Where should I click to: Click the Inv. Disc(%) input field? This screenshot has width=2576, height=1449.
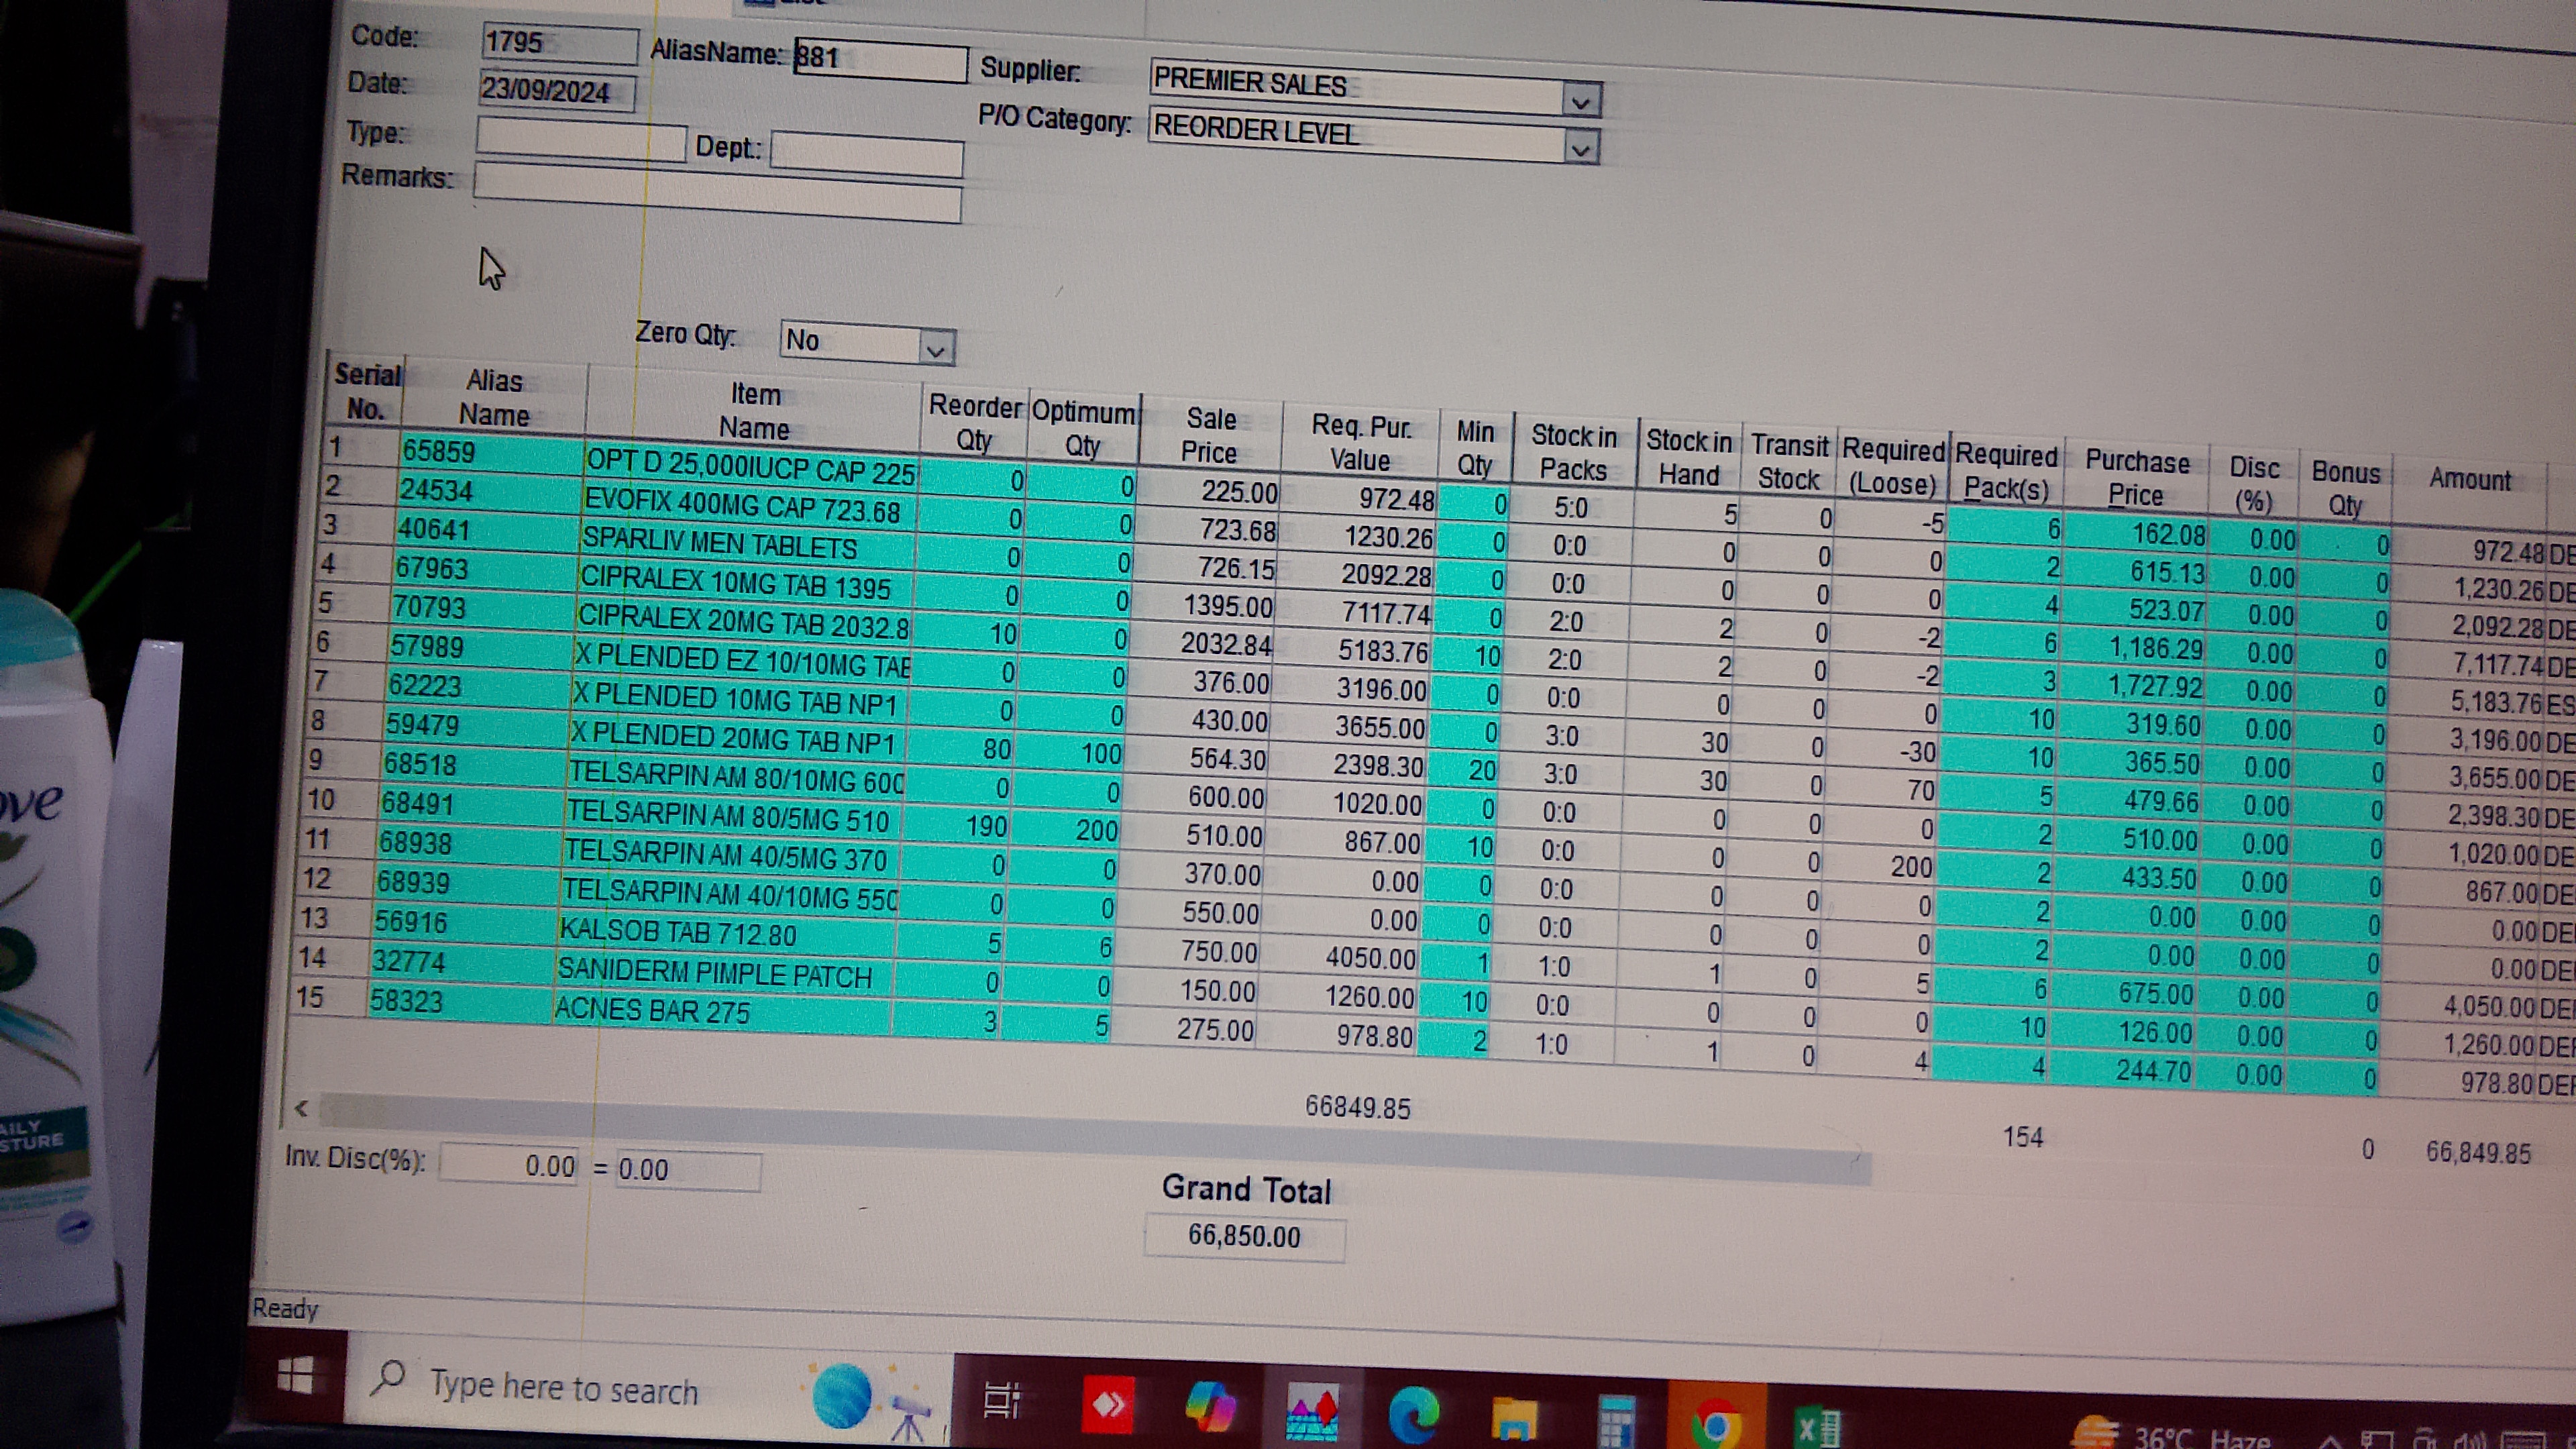tap(508, 1165)
